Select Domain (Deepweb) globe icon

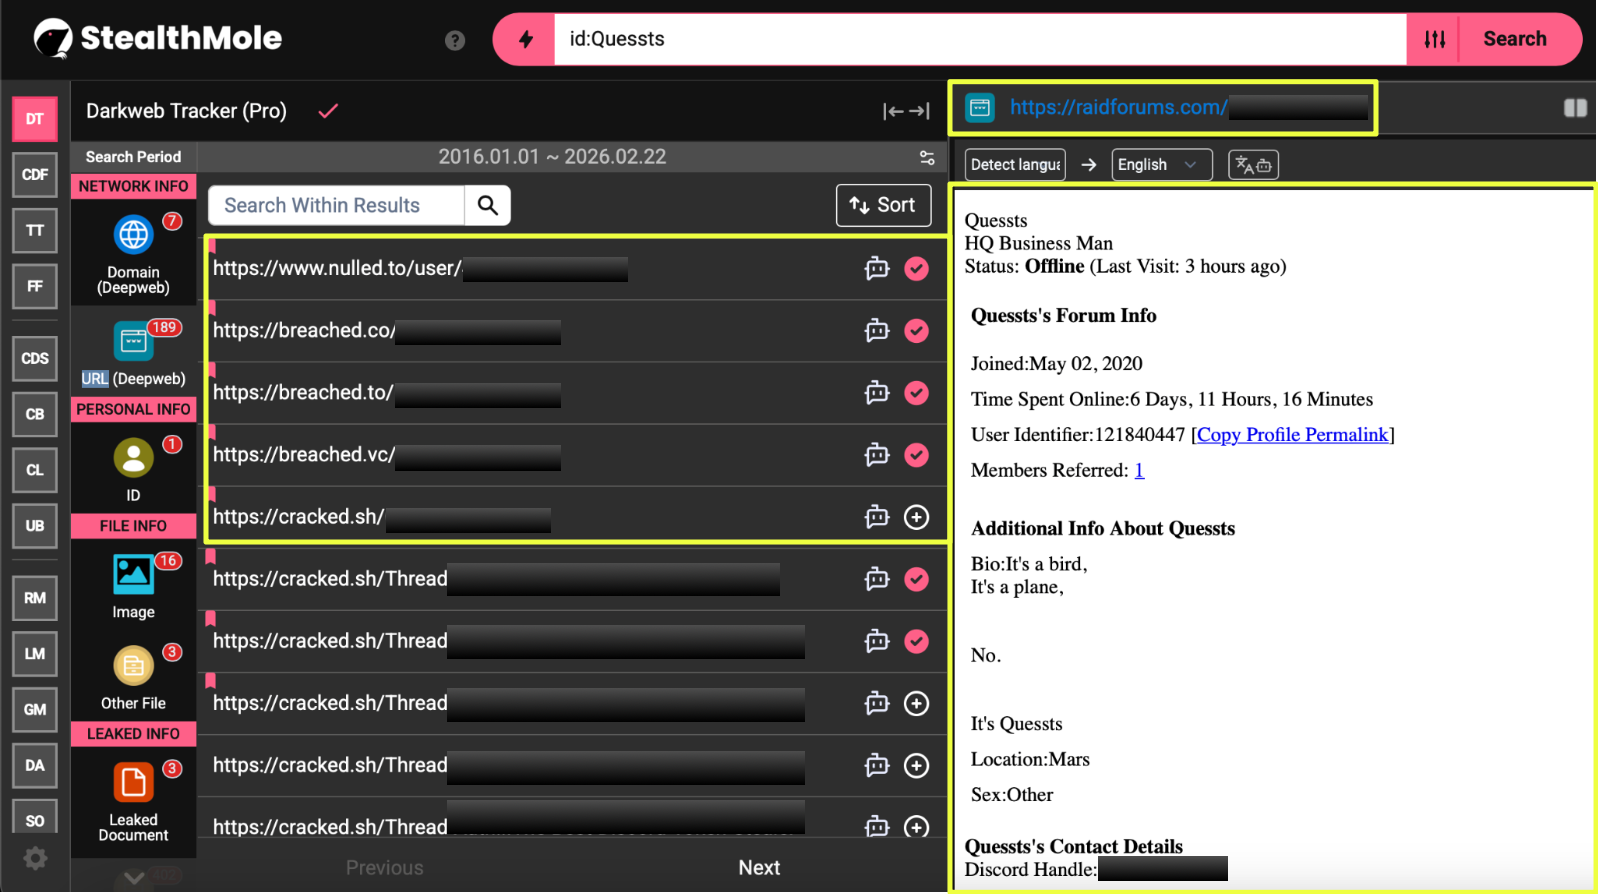(x=133, y=236)
